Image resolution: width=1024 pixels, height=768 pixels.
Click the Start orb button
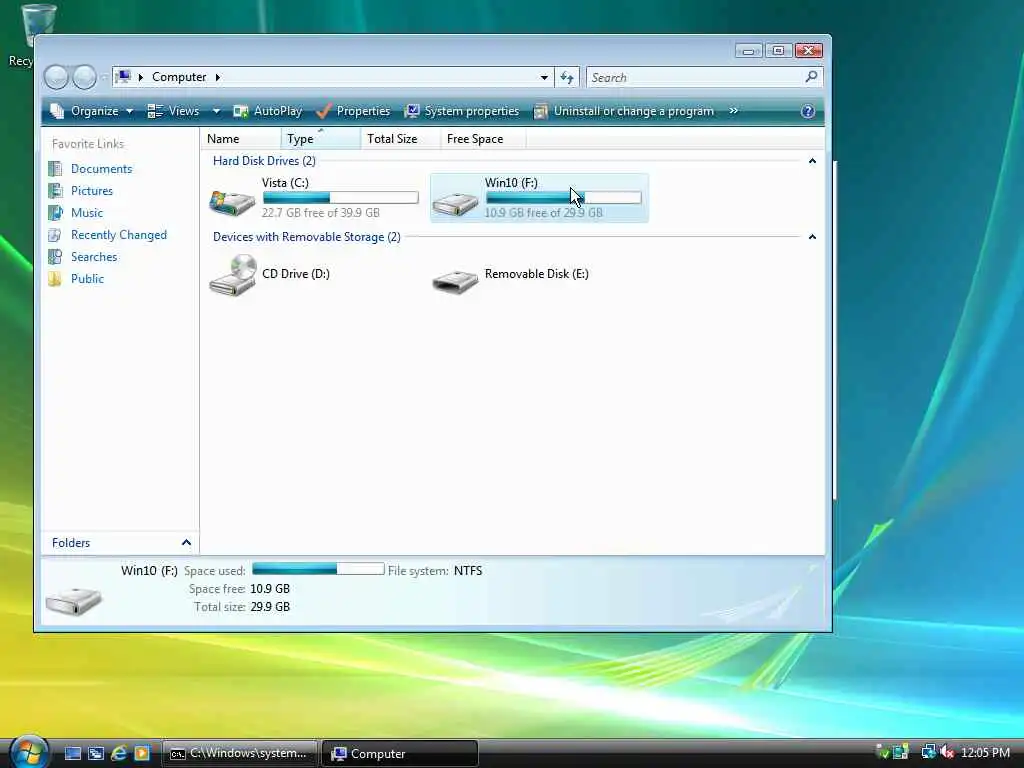point(29,752)
